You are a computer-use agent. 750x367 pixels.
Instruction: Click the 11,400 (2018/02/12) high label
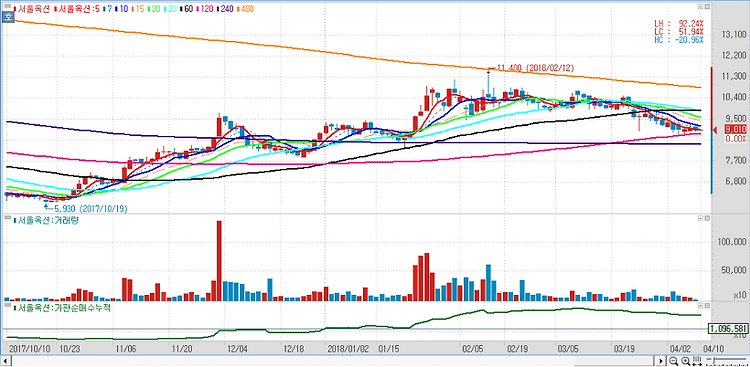537,68
